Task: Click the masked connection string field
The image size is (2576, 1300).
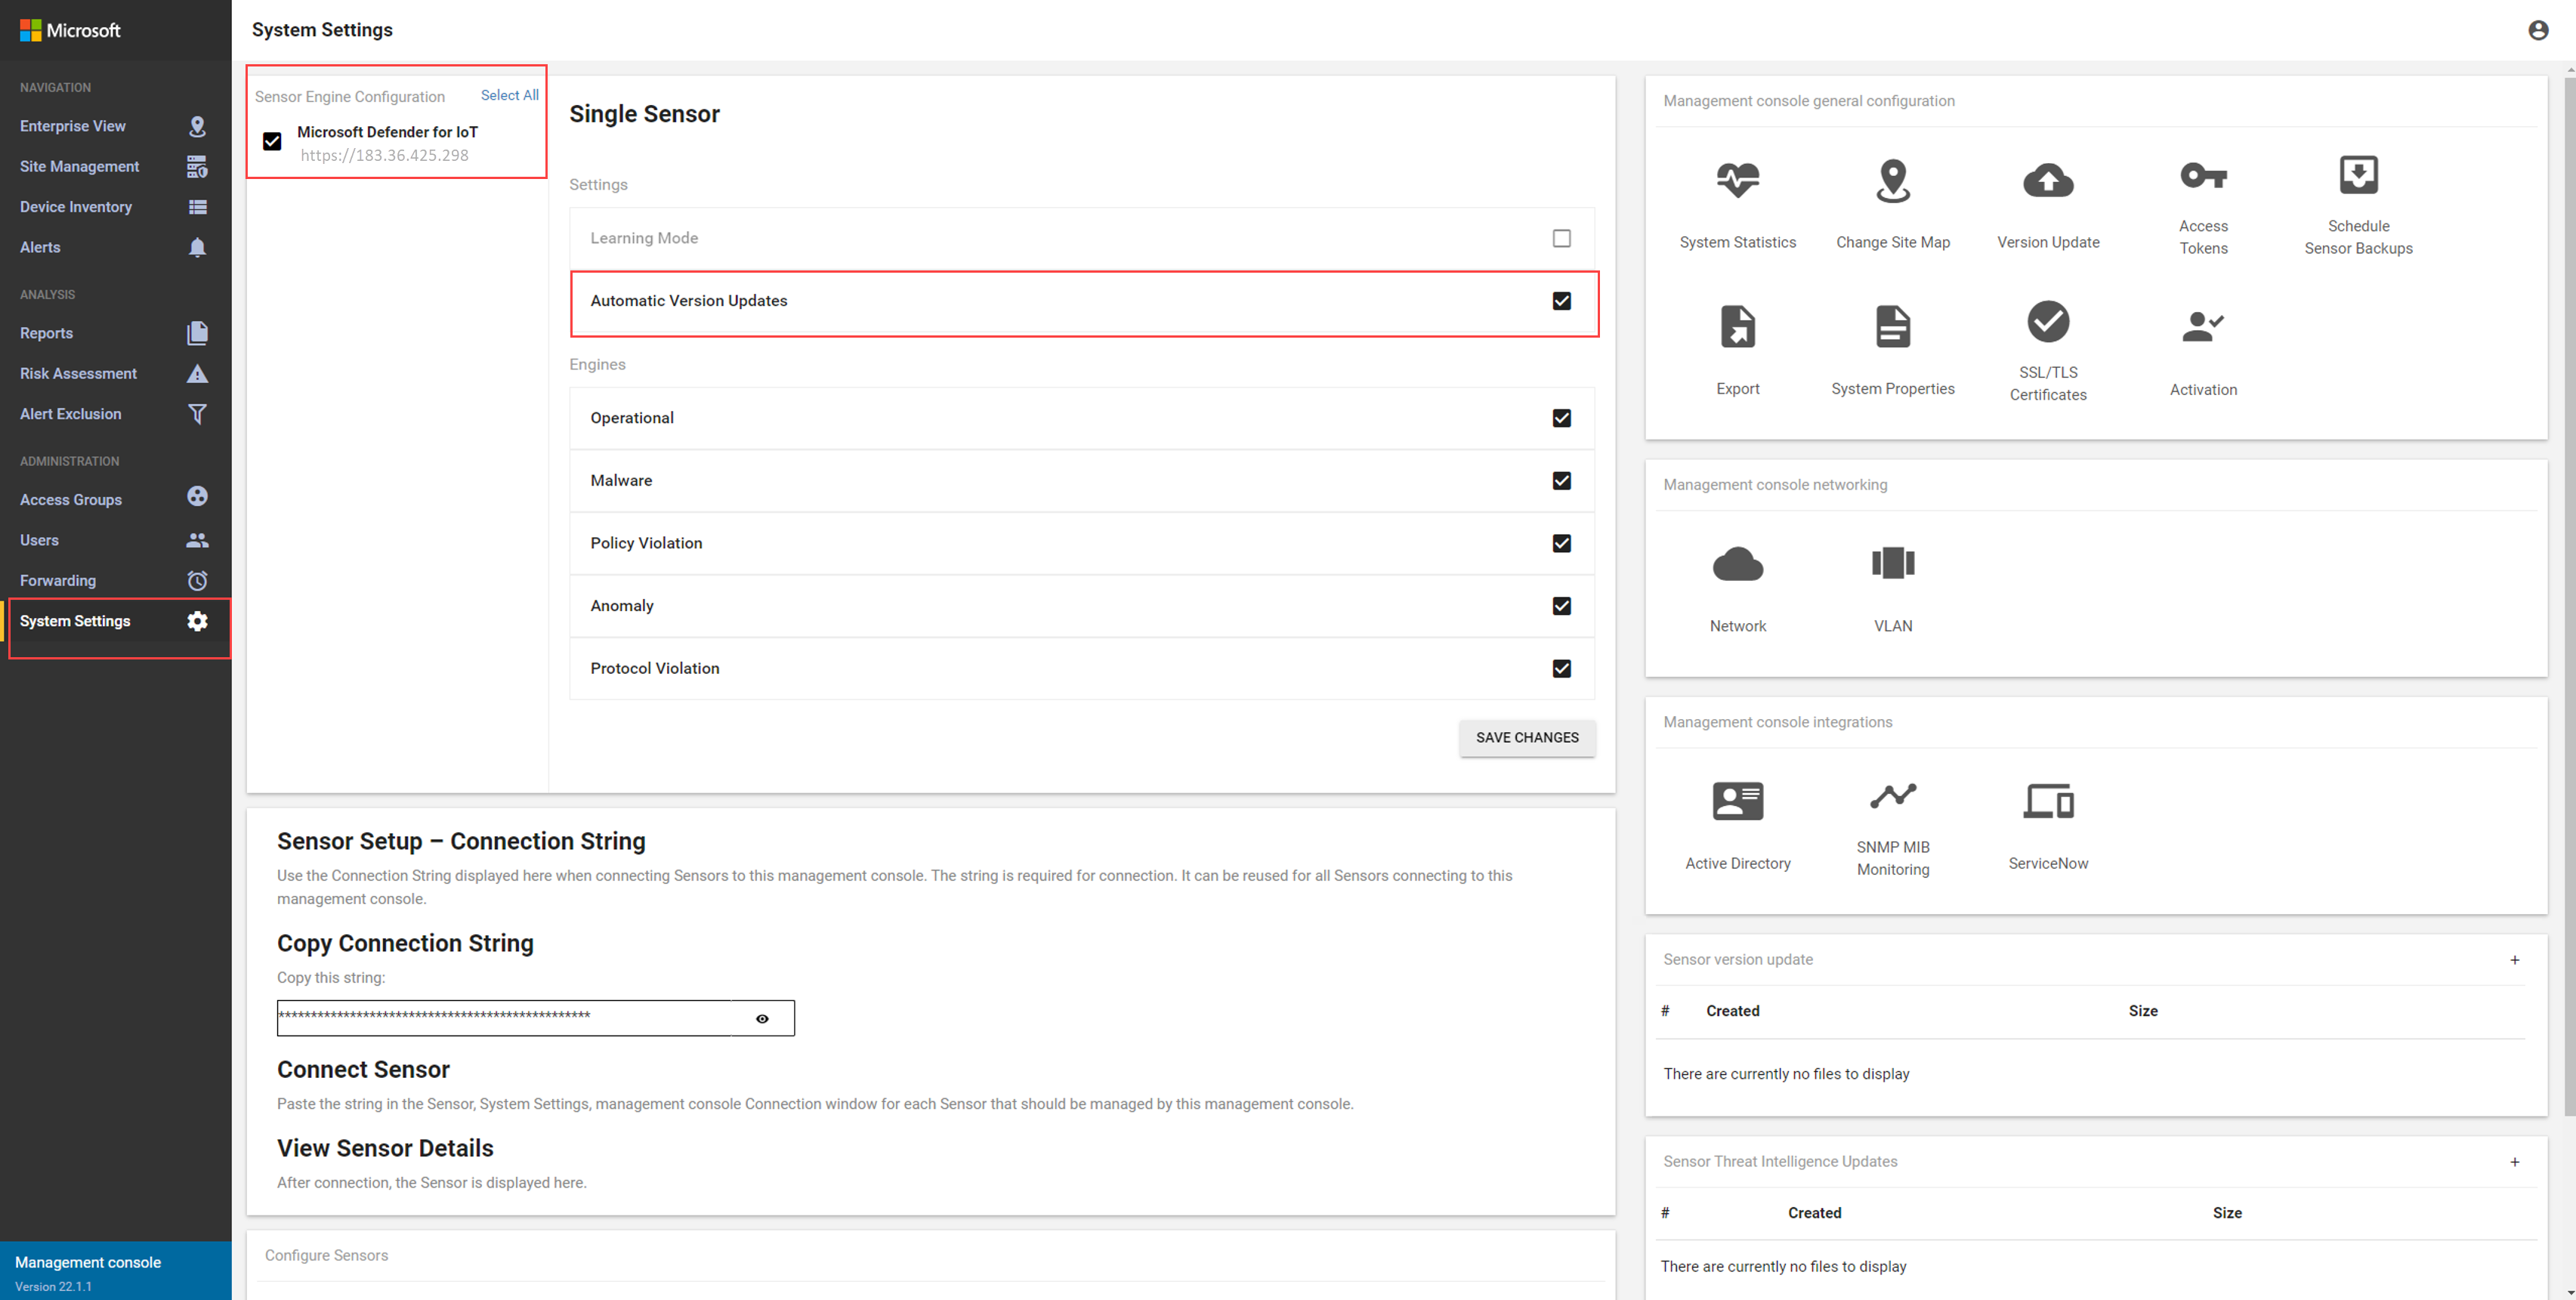Action: point(502,1018)
